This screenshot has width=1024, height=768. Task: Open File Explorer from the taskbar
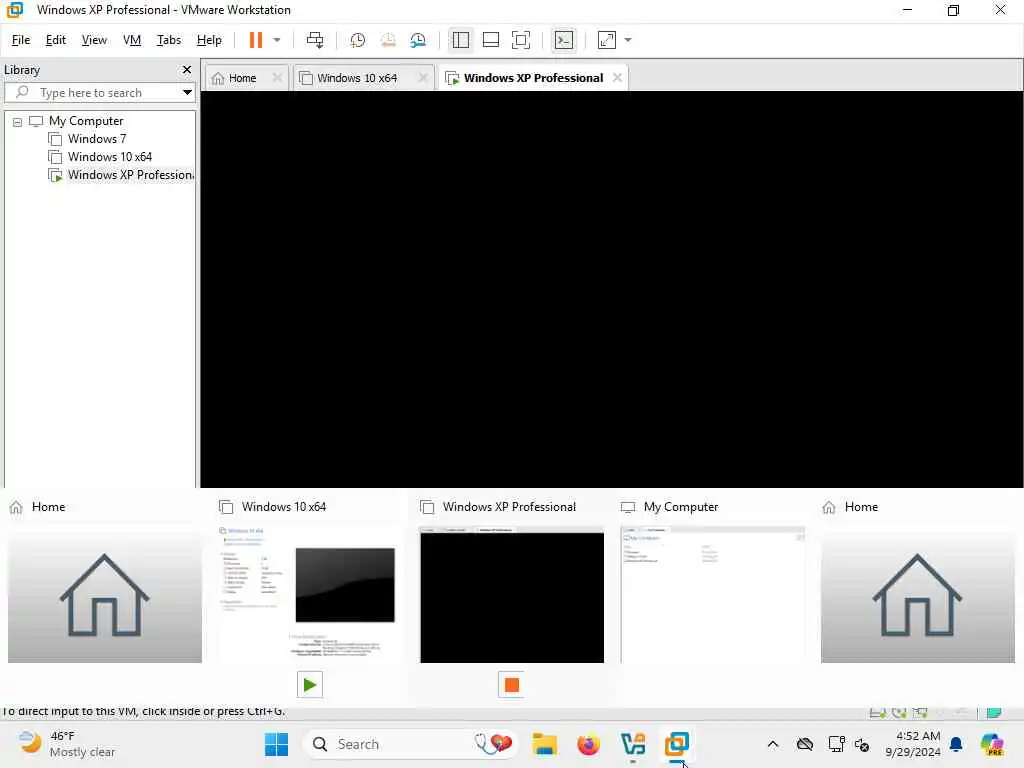[x=544, y=744]
